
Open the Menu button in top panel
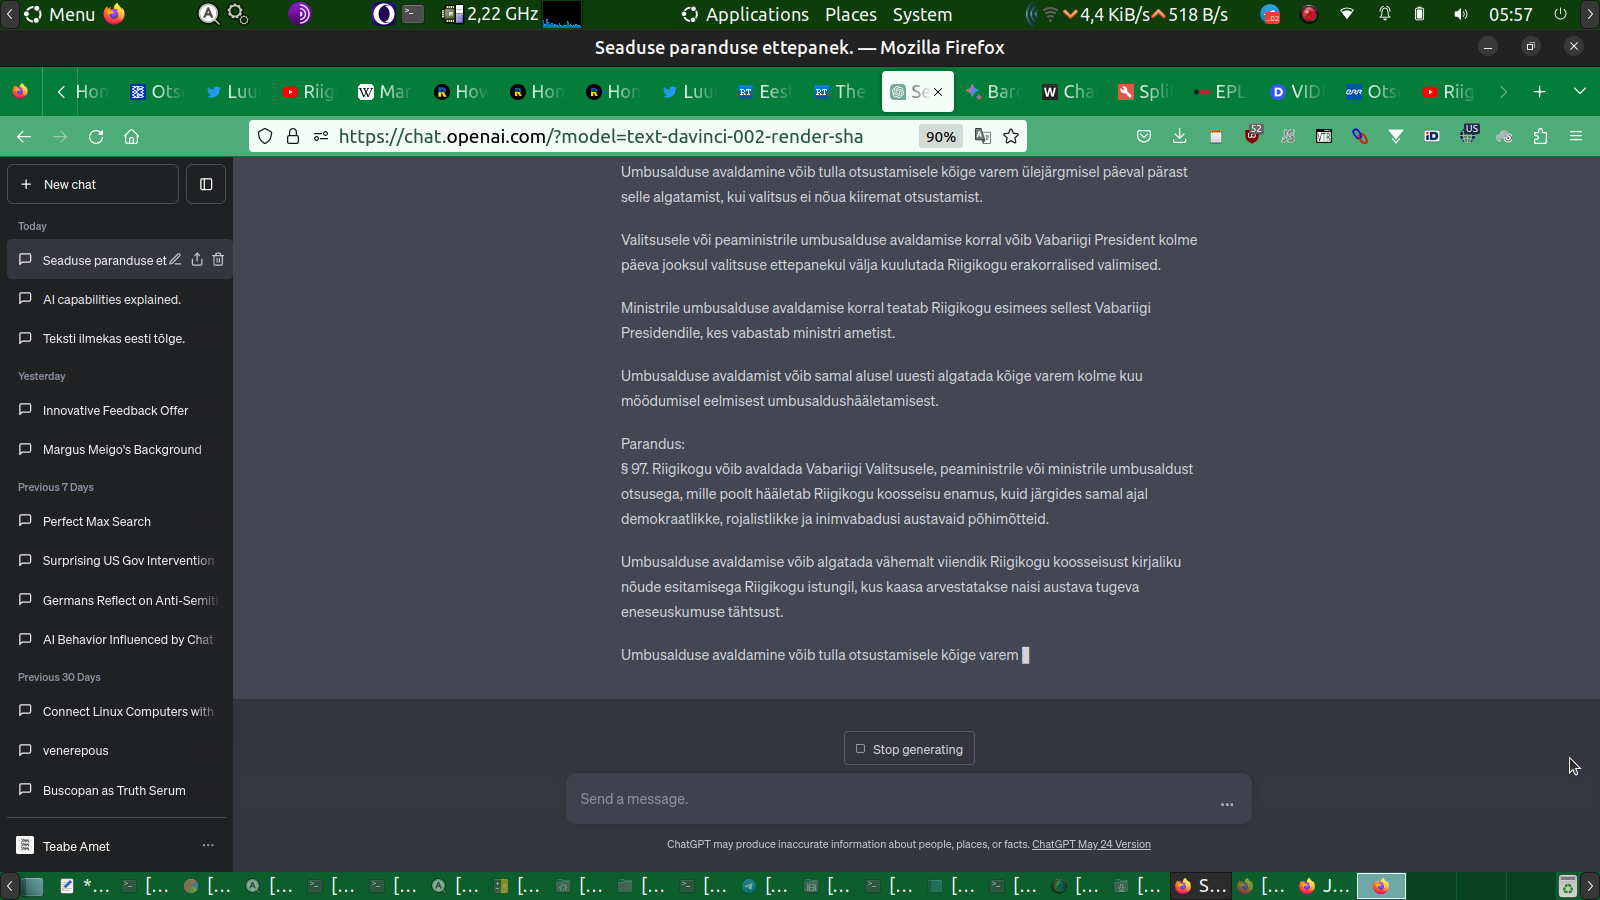pos(60,14)
